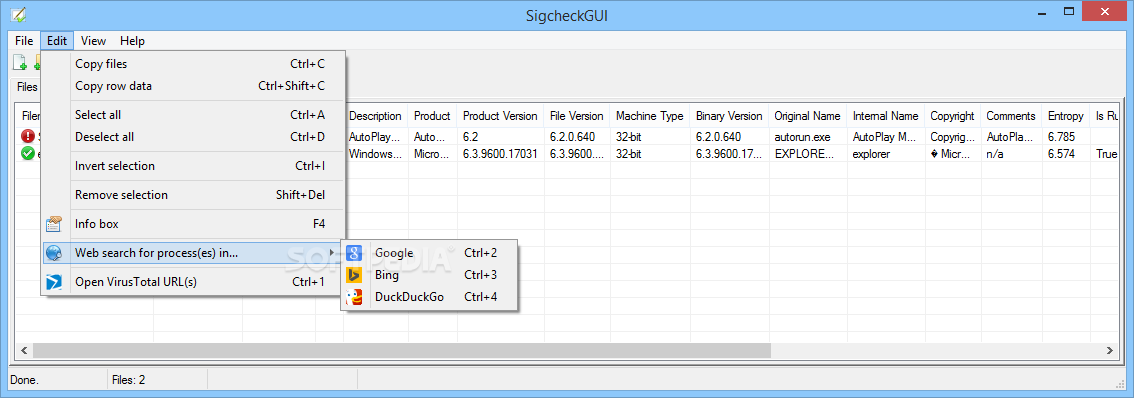
Task: Click the 'Done.' status bar text
Action: click(x=25, y=379)
